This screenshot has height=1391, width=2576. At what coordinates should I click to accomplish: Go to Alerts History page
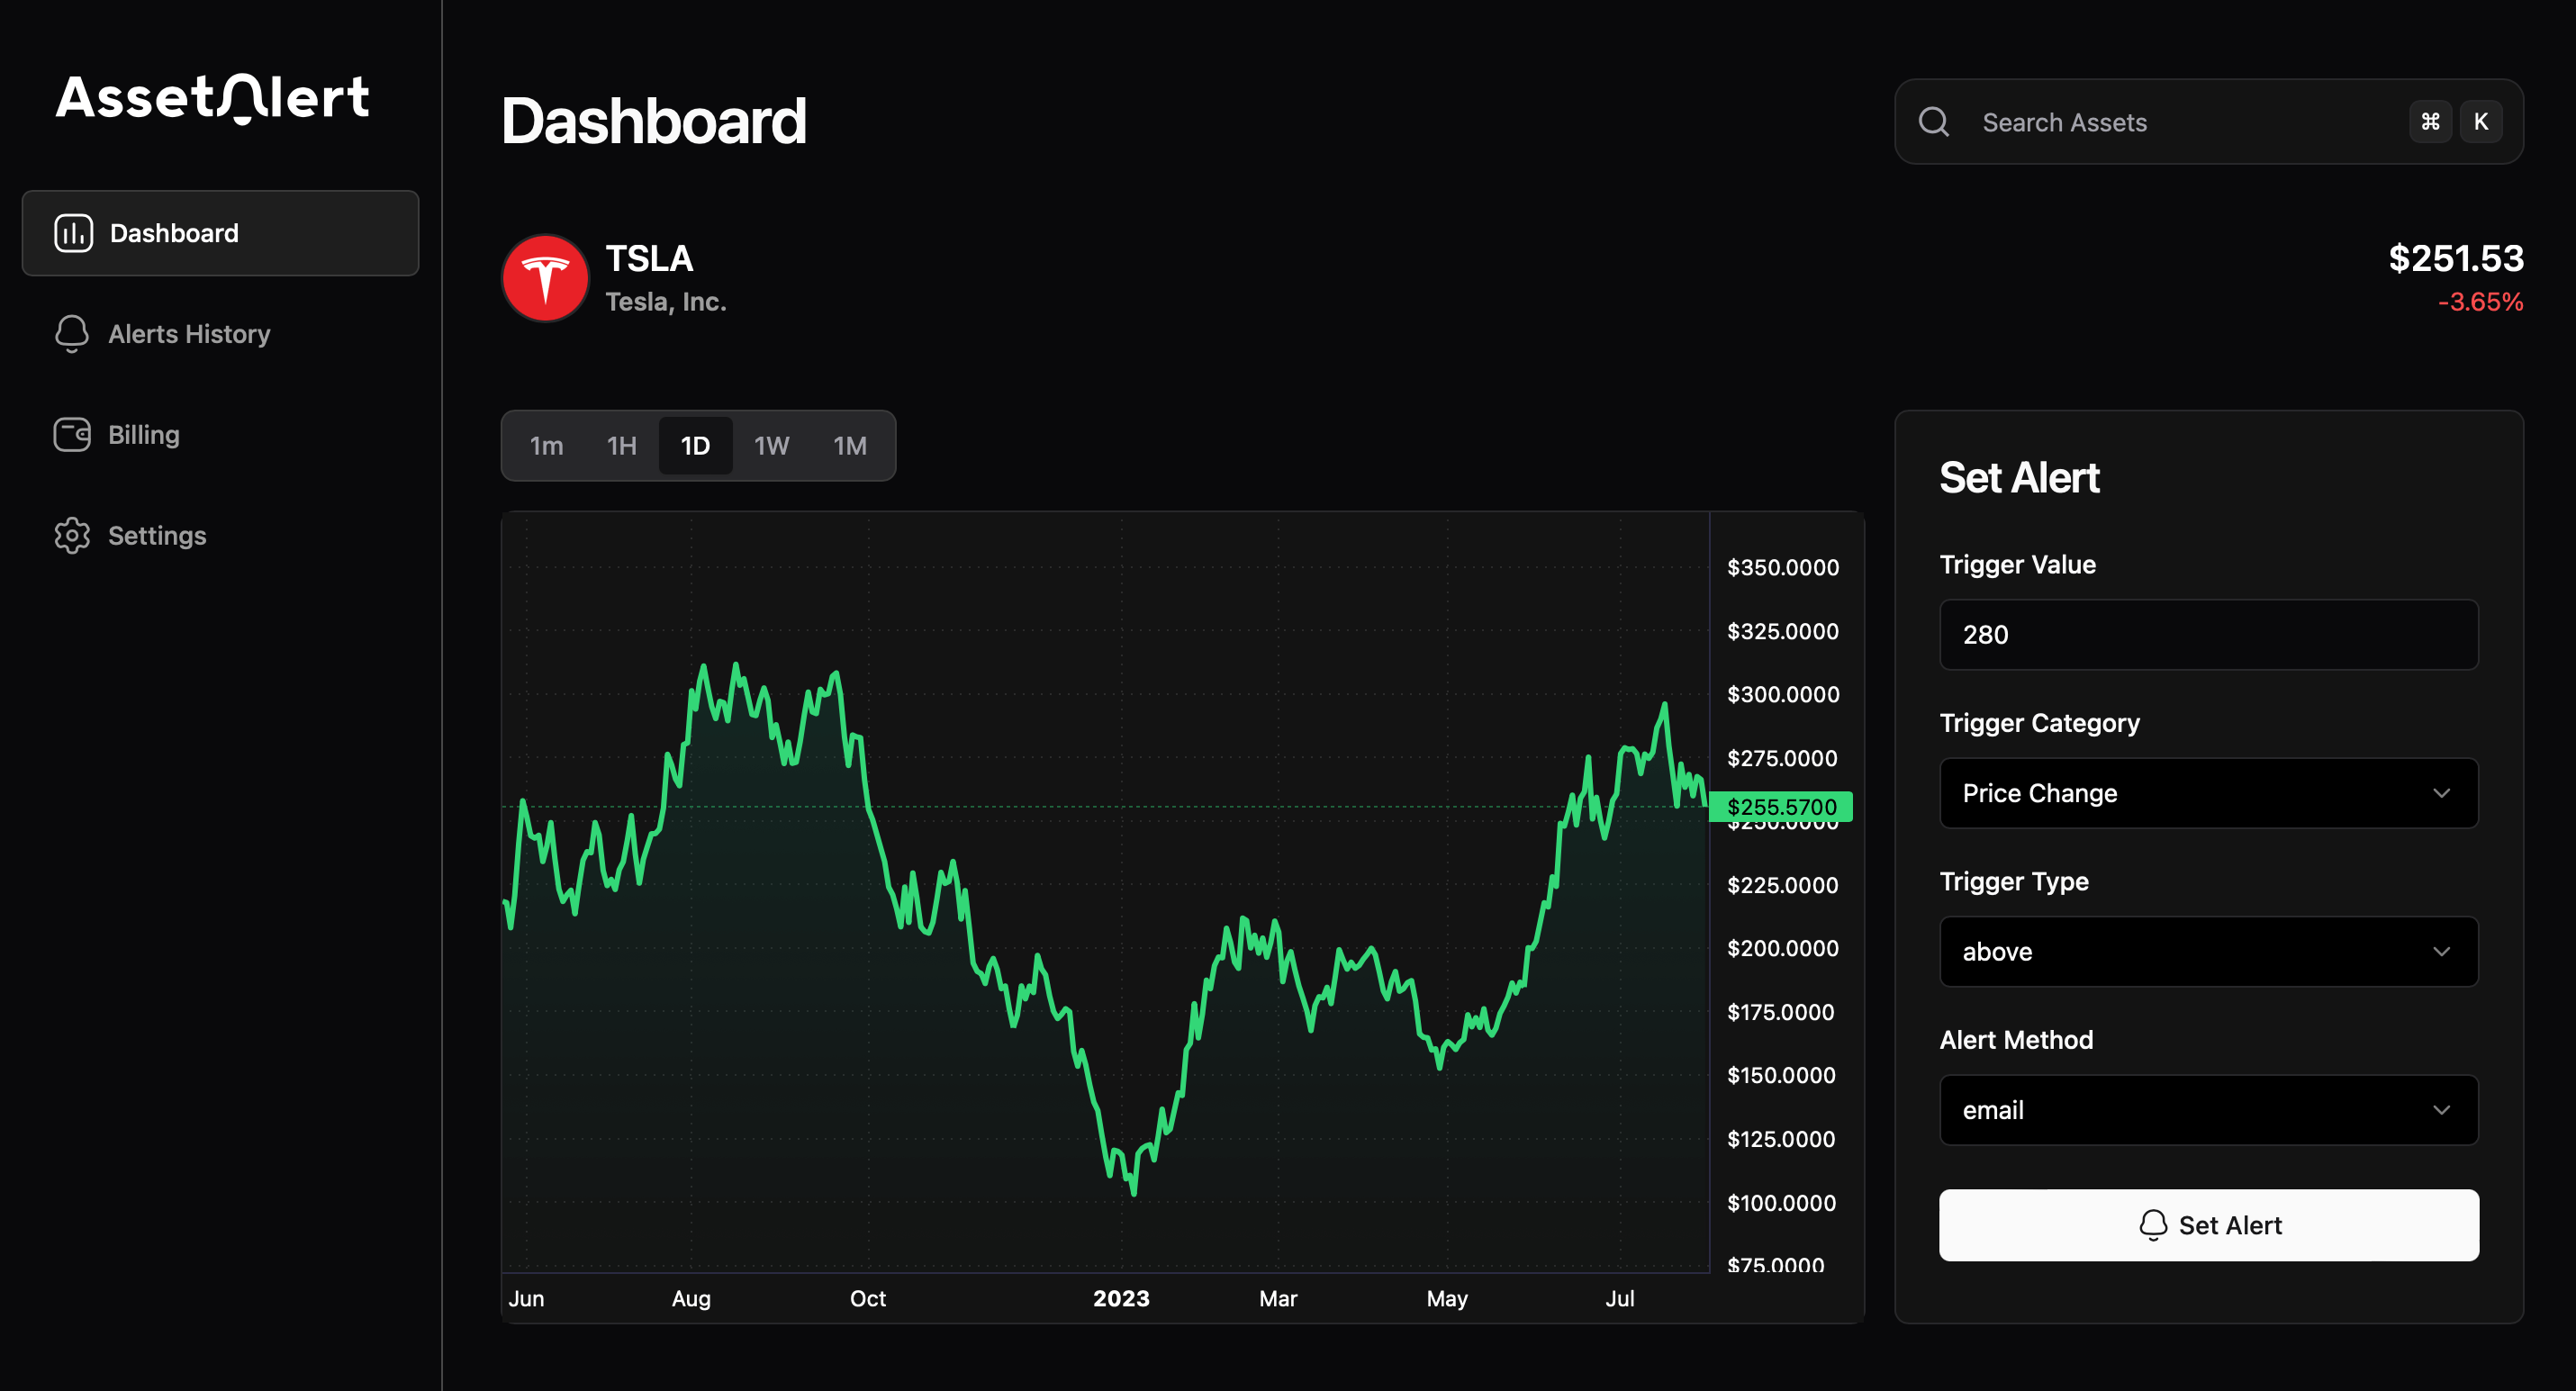click(189, 334)
